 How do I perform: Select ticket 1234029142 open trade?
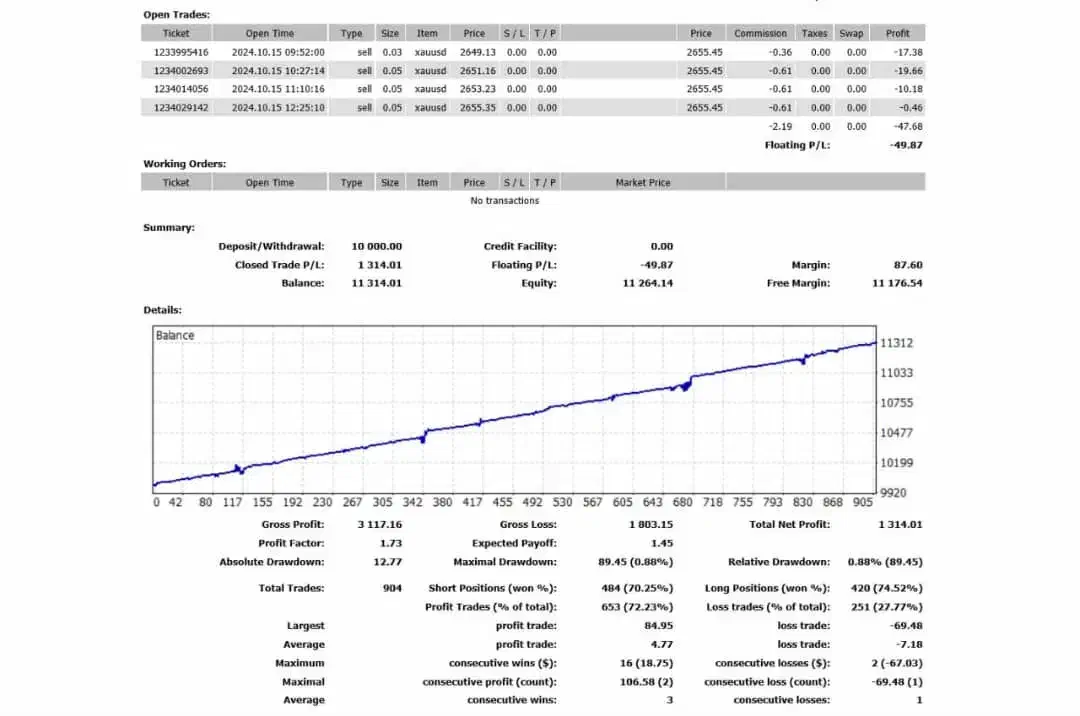tap(181, 108)
